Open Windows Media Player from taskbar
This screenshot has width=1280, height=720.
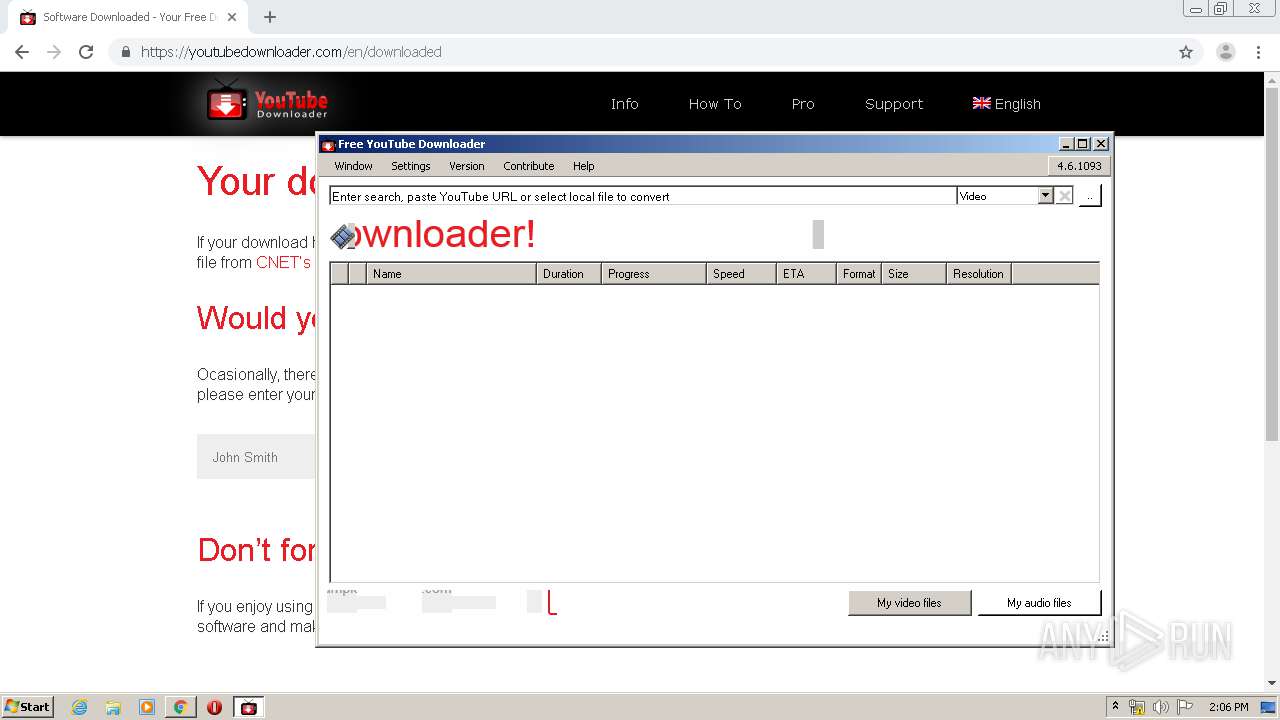click(147, 707)
